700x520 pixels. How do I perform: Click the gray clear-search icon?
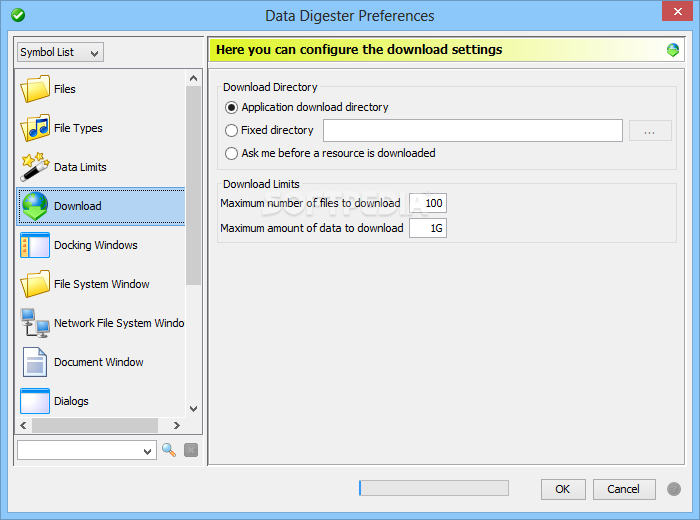point(191,450)
